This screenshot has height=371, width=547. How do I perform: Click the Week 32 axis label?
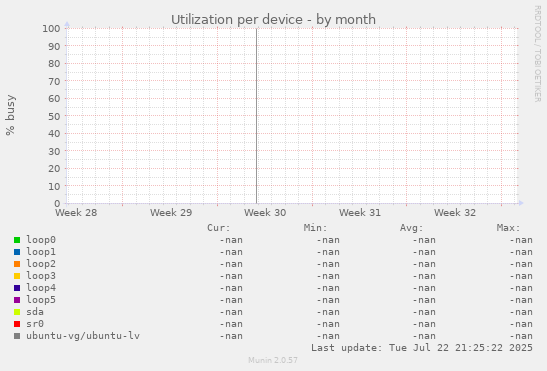[455, 213]
